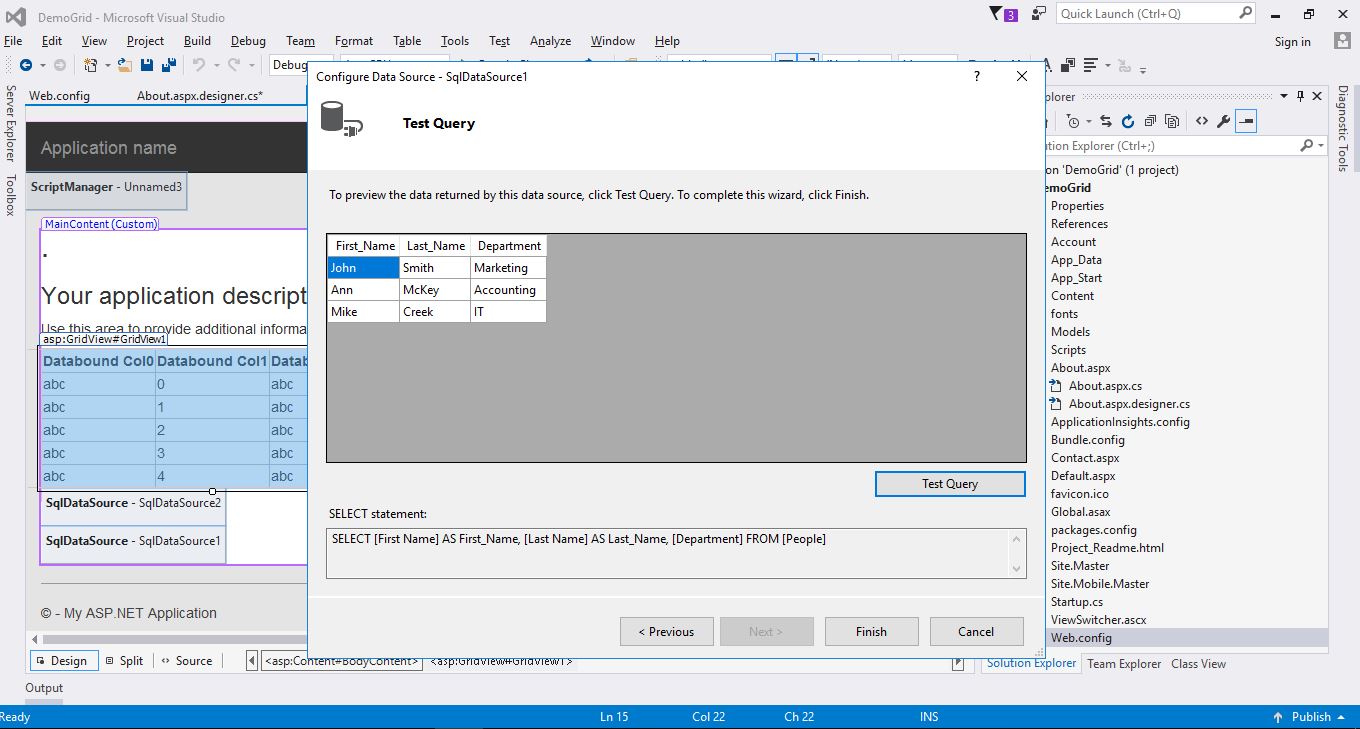This screenshot has height=729, width=1360.
Task: Refresh the Solution Explorer
Action: 1128,121
